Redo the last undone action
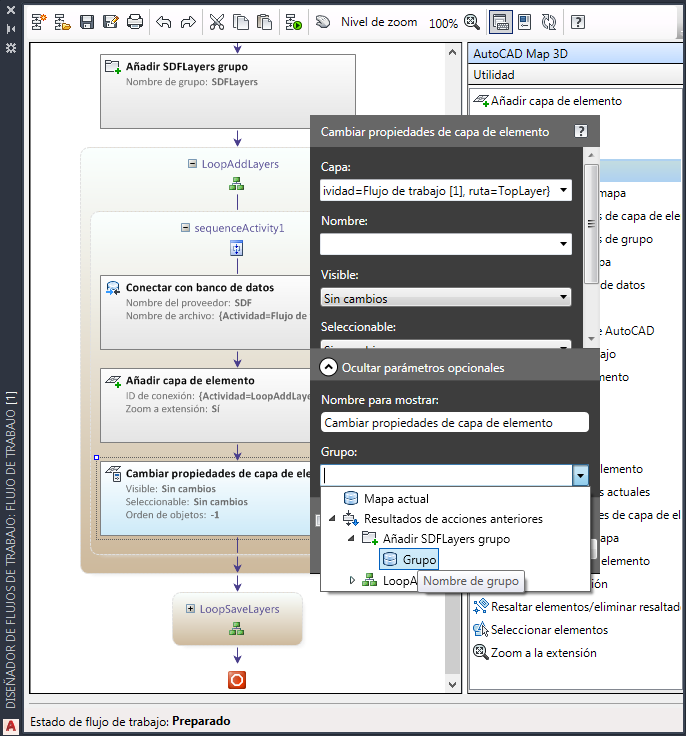 pyautogui.click(x=188, y=22)
